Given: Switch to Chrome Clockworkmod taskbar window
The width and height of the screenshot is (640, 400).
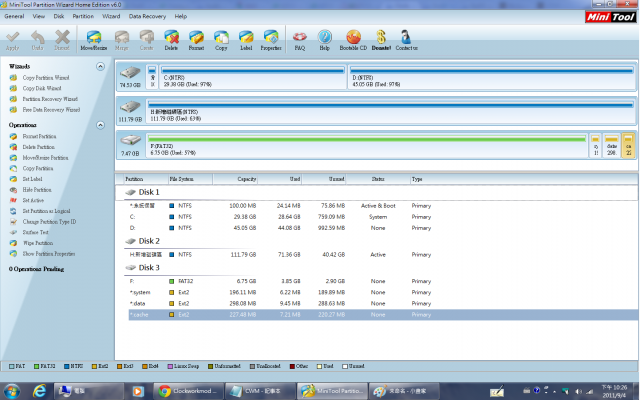Looking at the screenshot, I should 189,391.
